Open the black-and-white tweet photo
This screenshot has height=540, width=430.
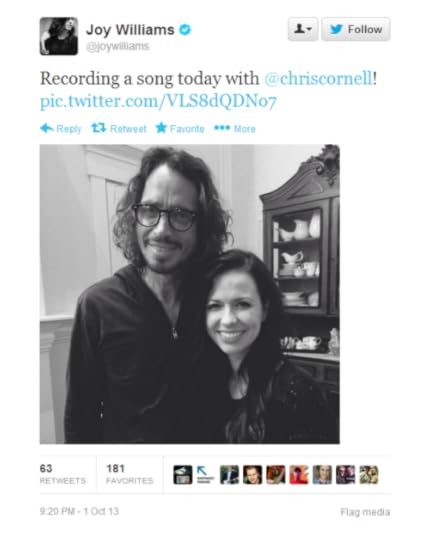pyautogui.click(x=190, y=294)
